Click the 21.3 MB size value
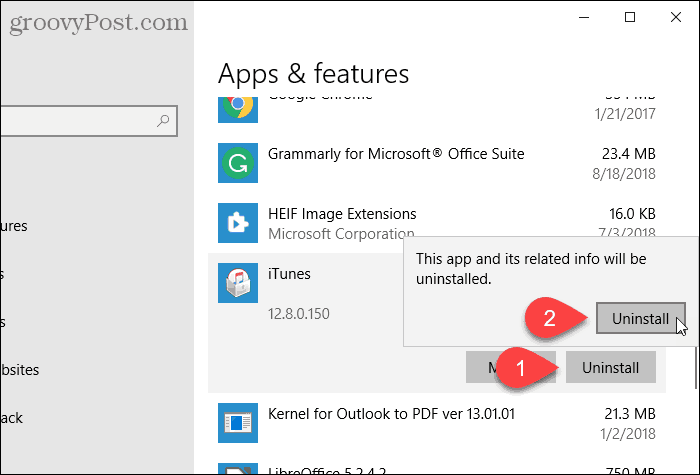The image size is (700, 475). pos(630,414)
